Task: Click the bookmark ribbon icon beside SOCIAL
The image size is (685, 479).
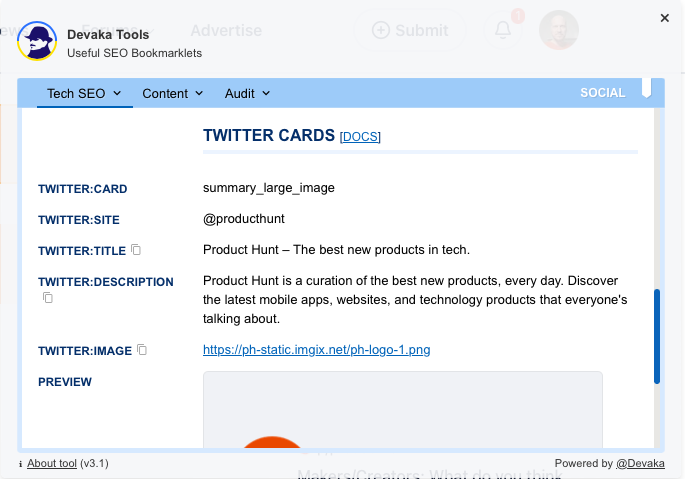Action: click(x=646, y=88)
